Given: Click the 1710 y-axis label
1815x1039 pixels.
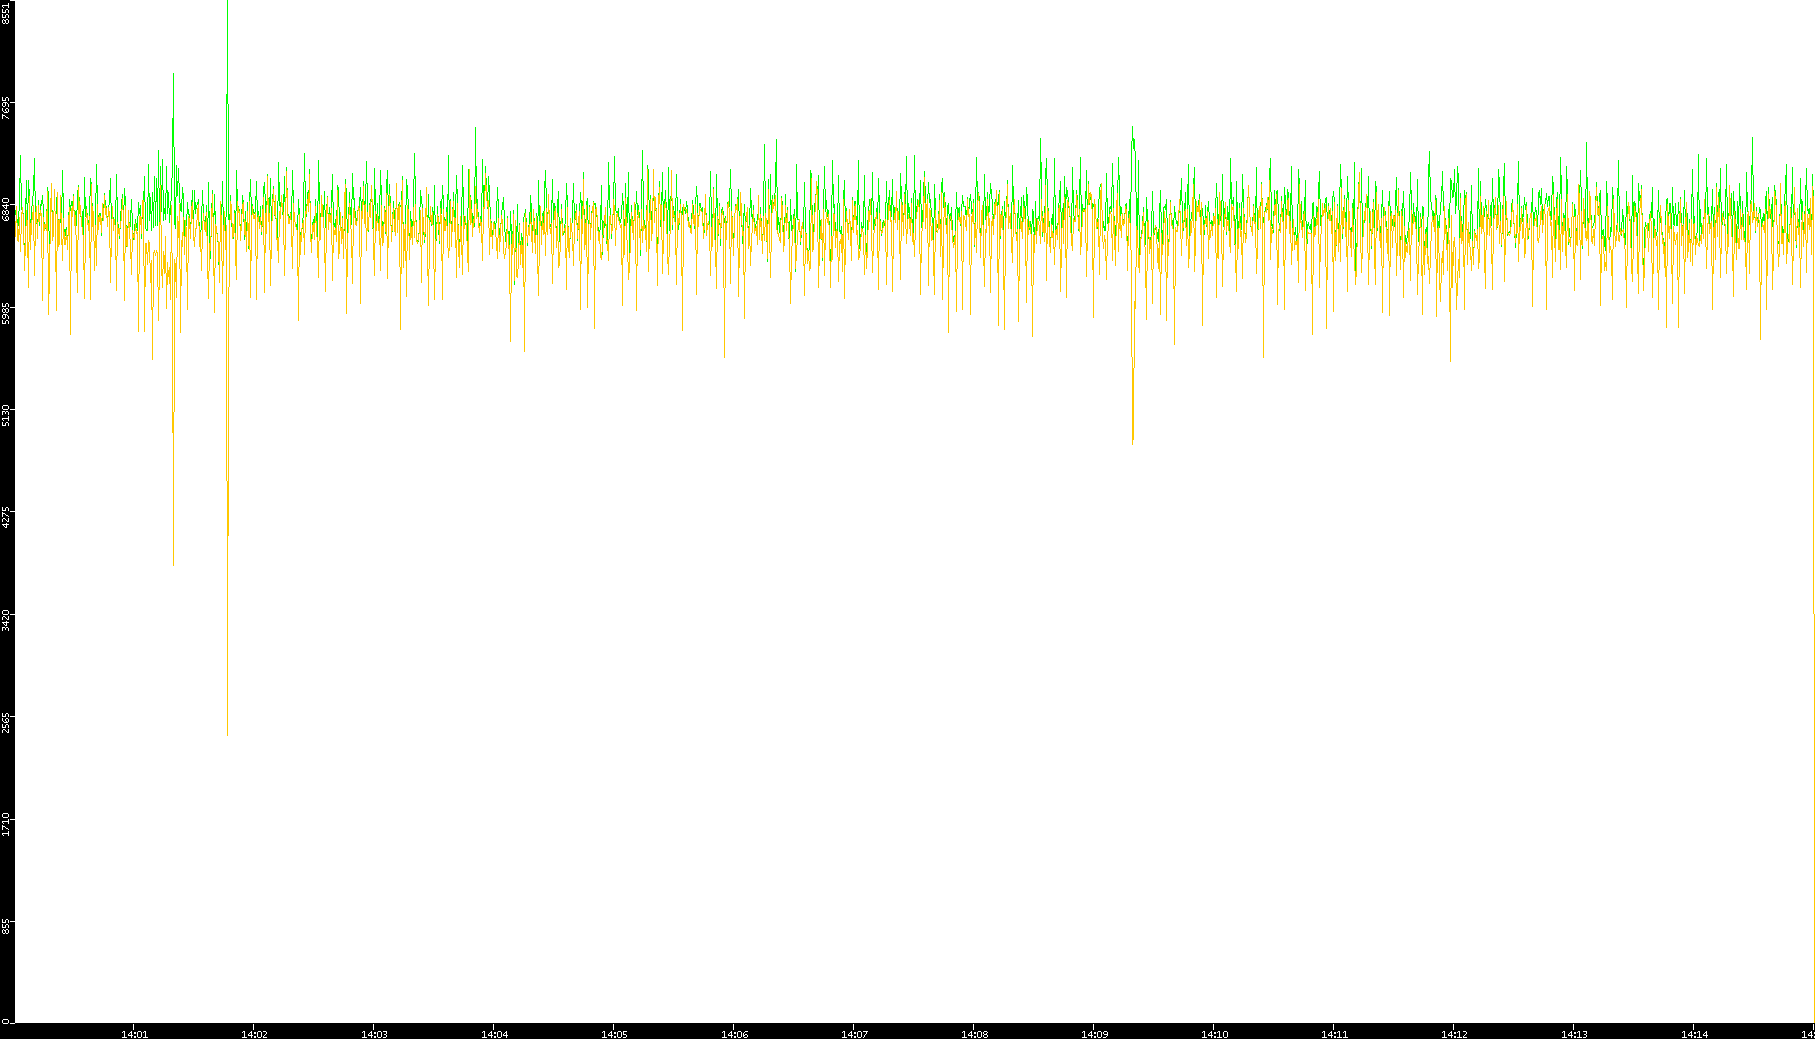Looking at the screenshot, I should pos(7,825).
